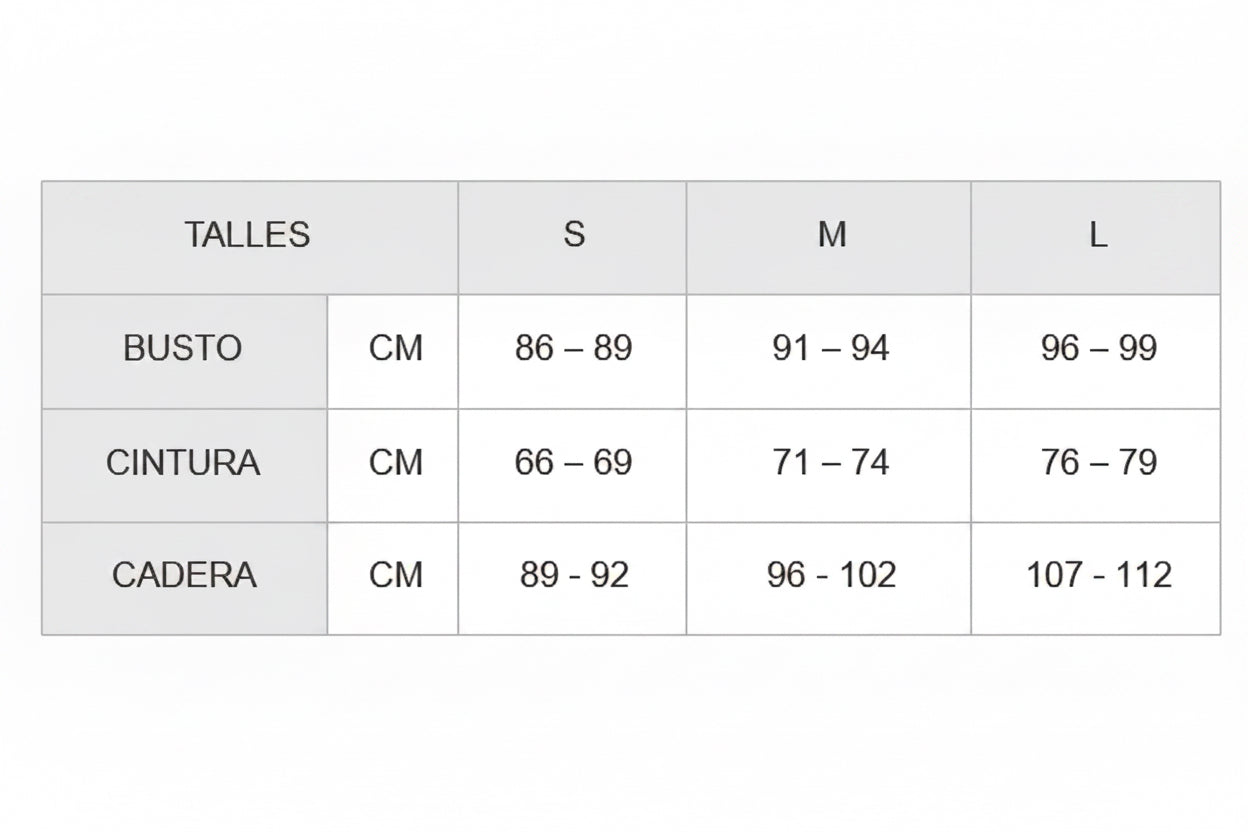
Task: Click the CM unit cell beside CADERA
Action: [393, 578]
